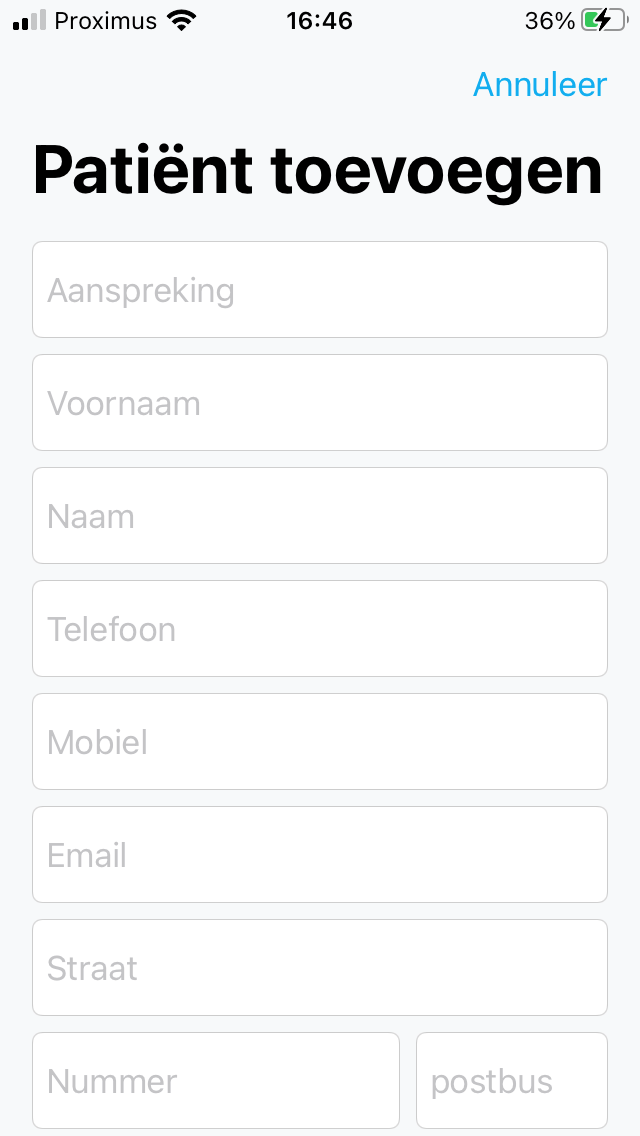Tap the 36% battery percentage
Viewport: 640px width, 1136px height.
549,21
